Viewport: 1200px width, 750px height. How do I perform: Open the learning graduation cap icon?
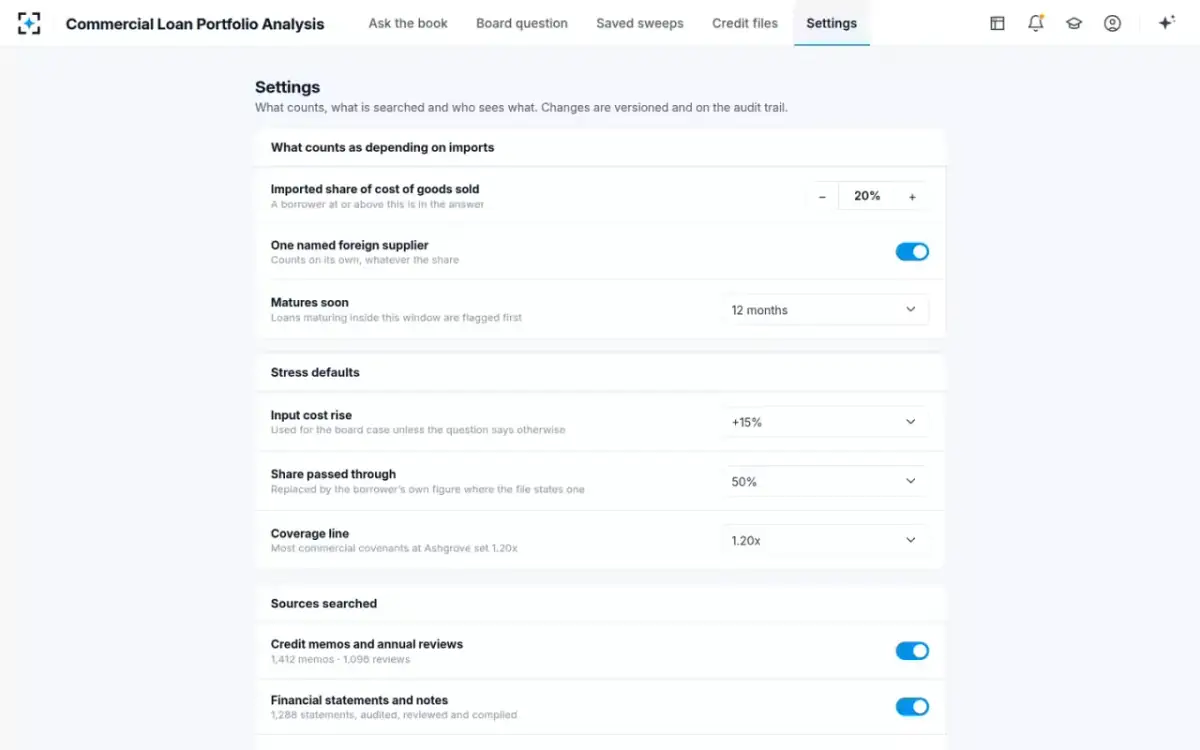point(1074,23)
